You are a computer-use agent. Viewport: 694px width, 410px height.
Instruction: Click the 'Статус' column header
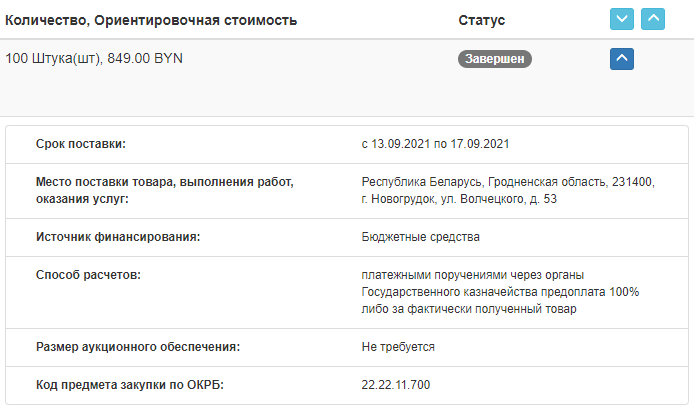click(x=482, y=20)
